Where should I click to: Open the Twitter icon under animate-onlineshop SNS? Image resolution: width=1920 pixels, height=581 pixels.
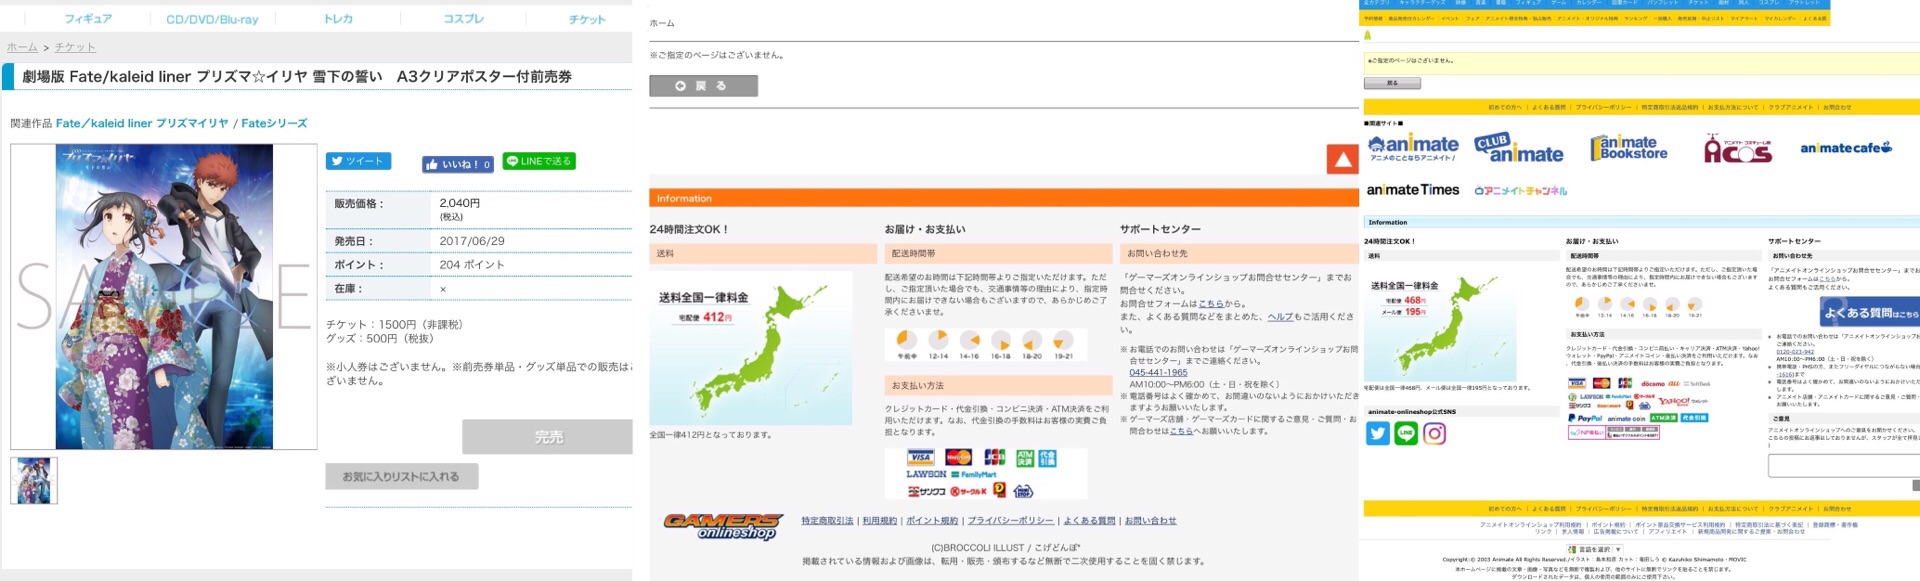[1378, 433]
